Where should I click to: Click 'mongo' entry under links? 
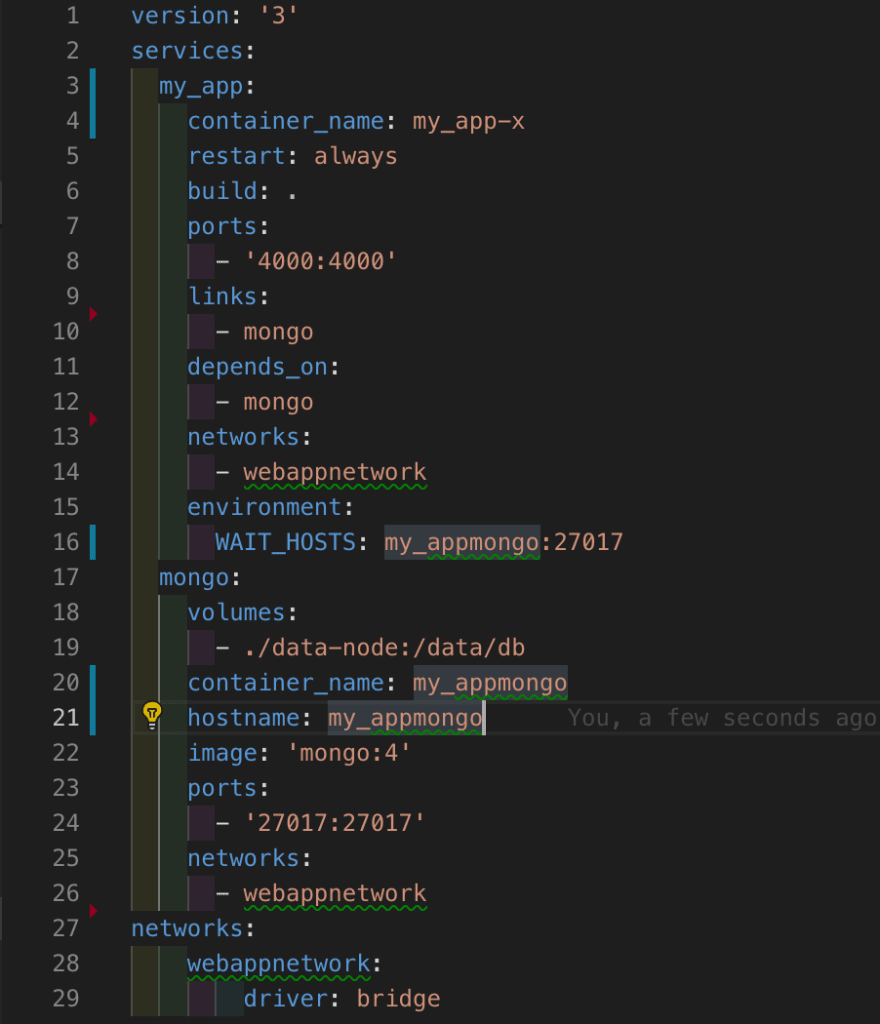coord(278,332)
